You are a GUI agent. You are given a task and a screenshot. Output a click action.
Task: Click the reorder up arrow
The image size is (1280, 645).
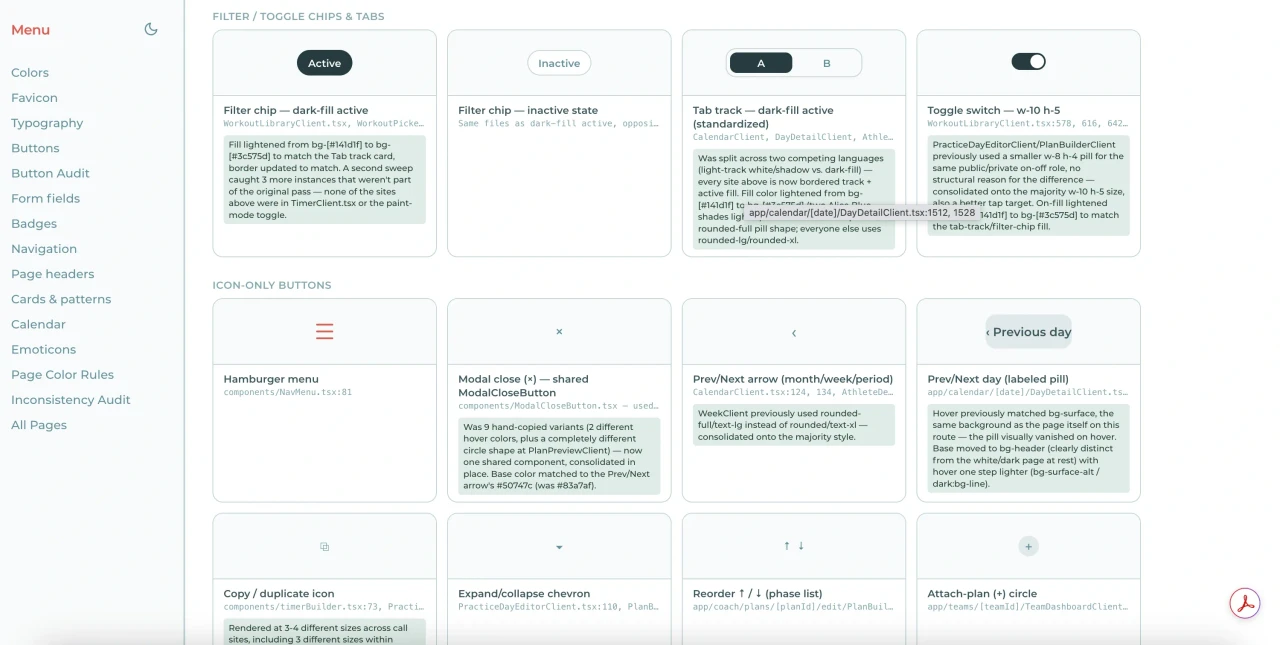pos(787,546)
